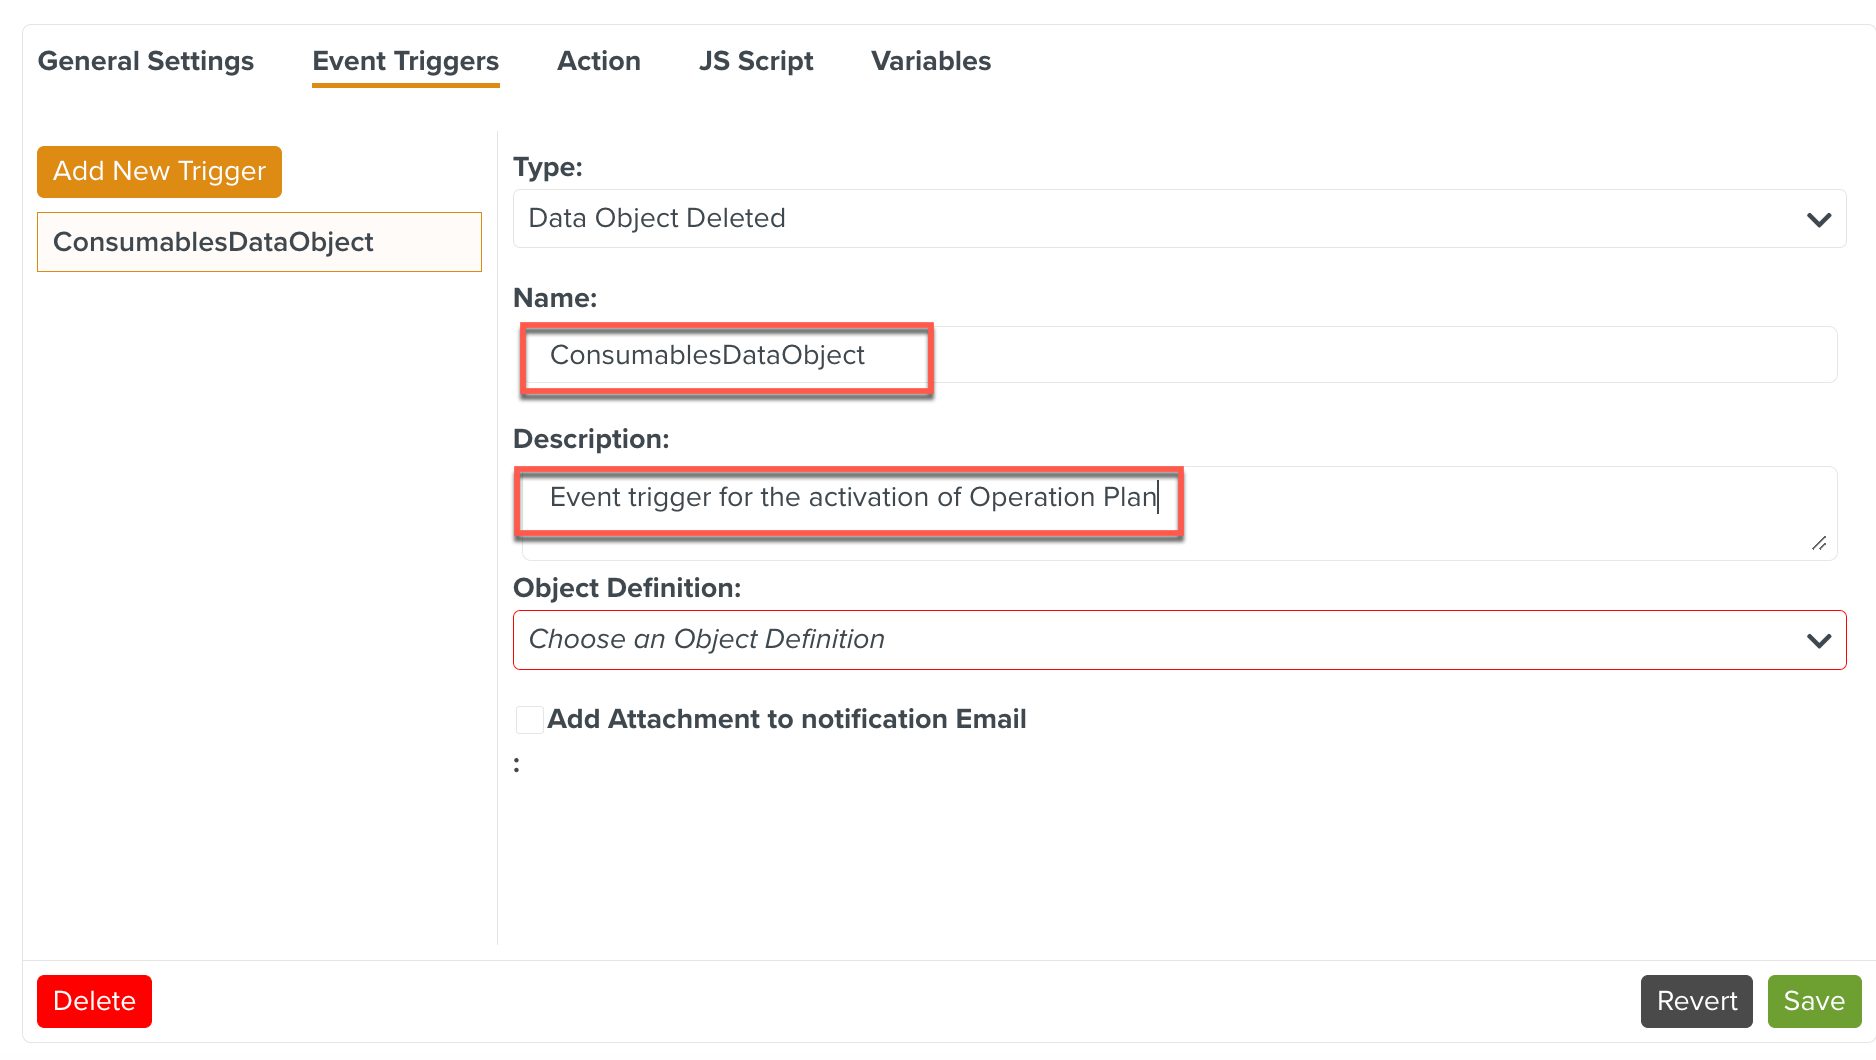This screenshot has height=1060, width=1876.
Task: Click the chevron on the Object Definition dropdown
Action: click(1818, 640)
